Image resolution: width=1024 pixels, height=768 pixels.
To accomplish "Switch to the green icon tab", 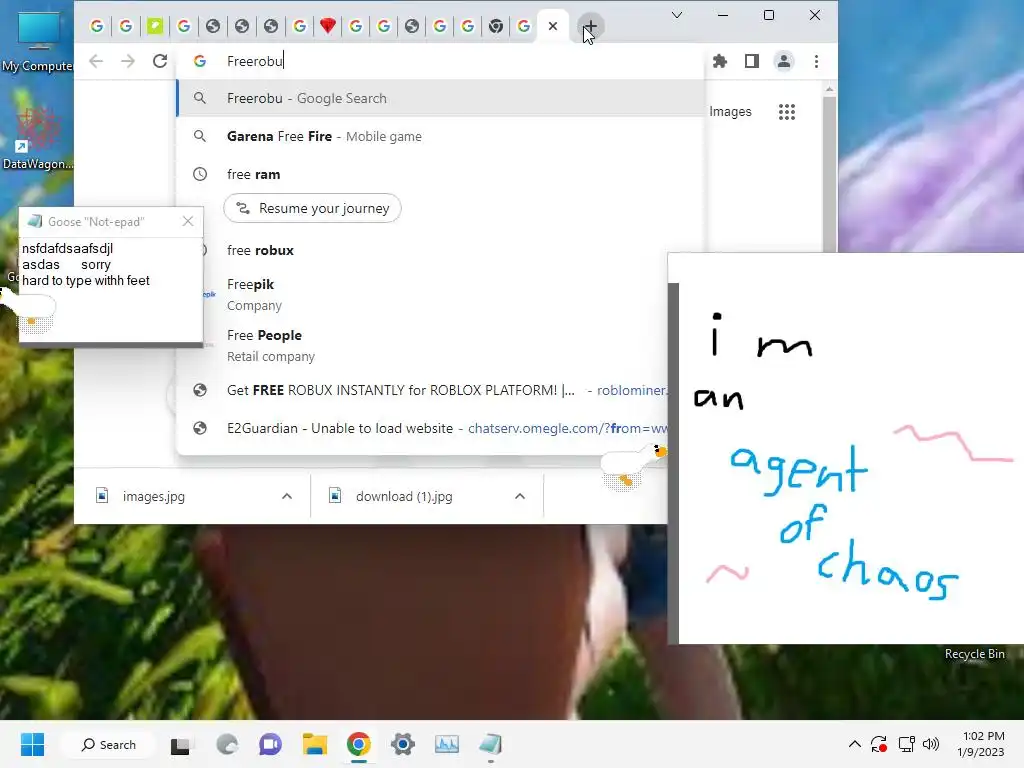I will click(155, 26).
